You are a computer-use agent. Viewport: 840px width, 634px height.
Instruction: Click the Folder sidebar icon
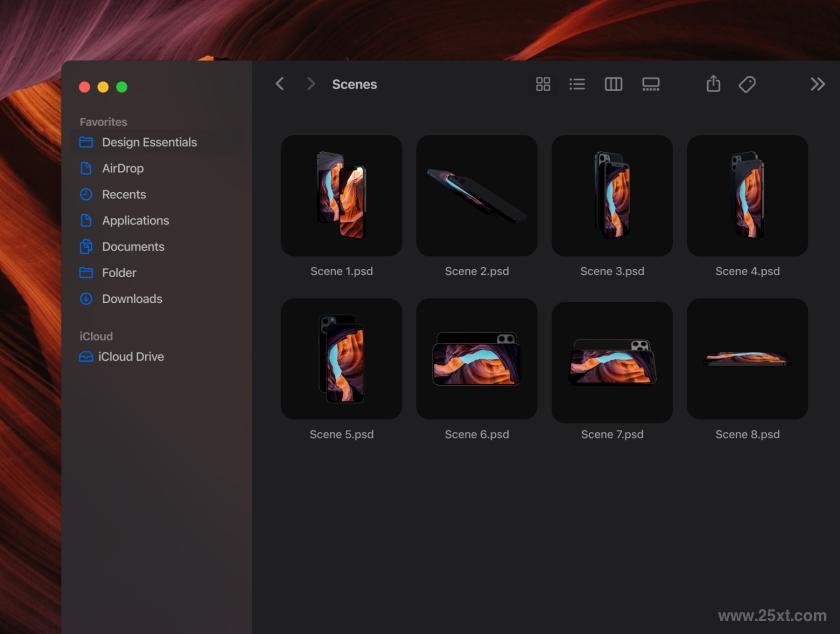click(x=86, y=273)
